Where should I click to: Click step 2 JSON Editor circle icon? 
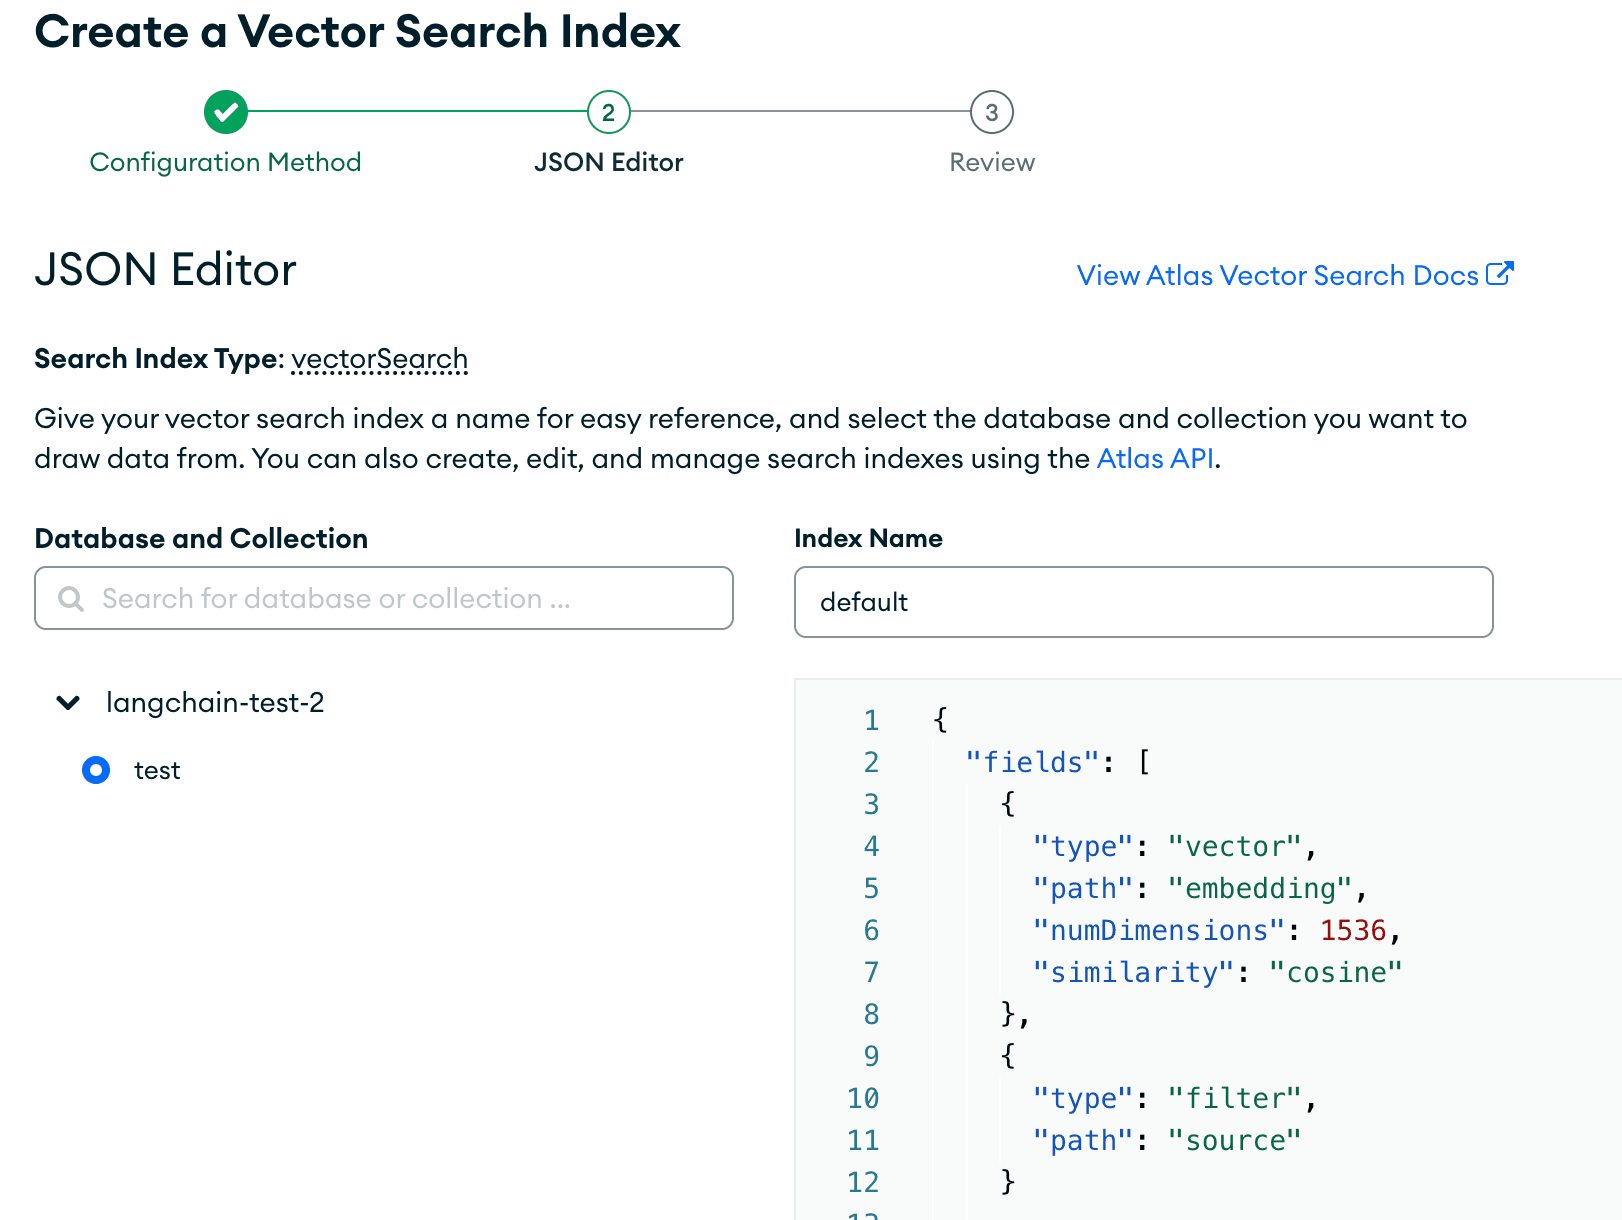(x=608, y=113)
